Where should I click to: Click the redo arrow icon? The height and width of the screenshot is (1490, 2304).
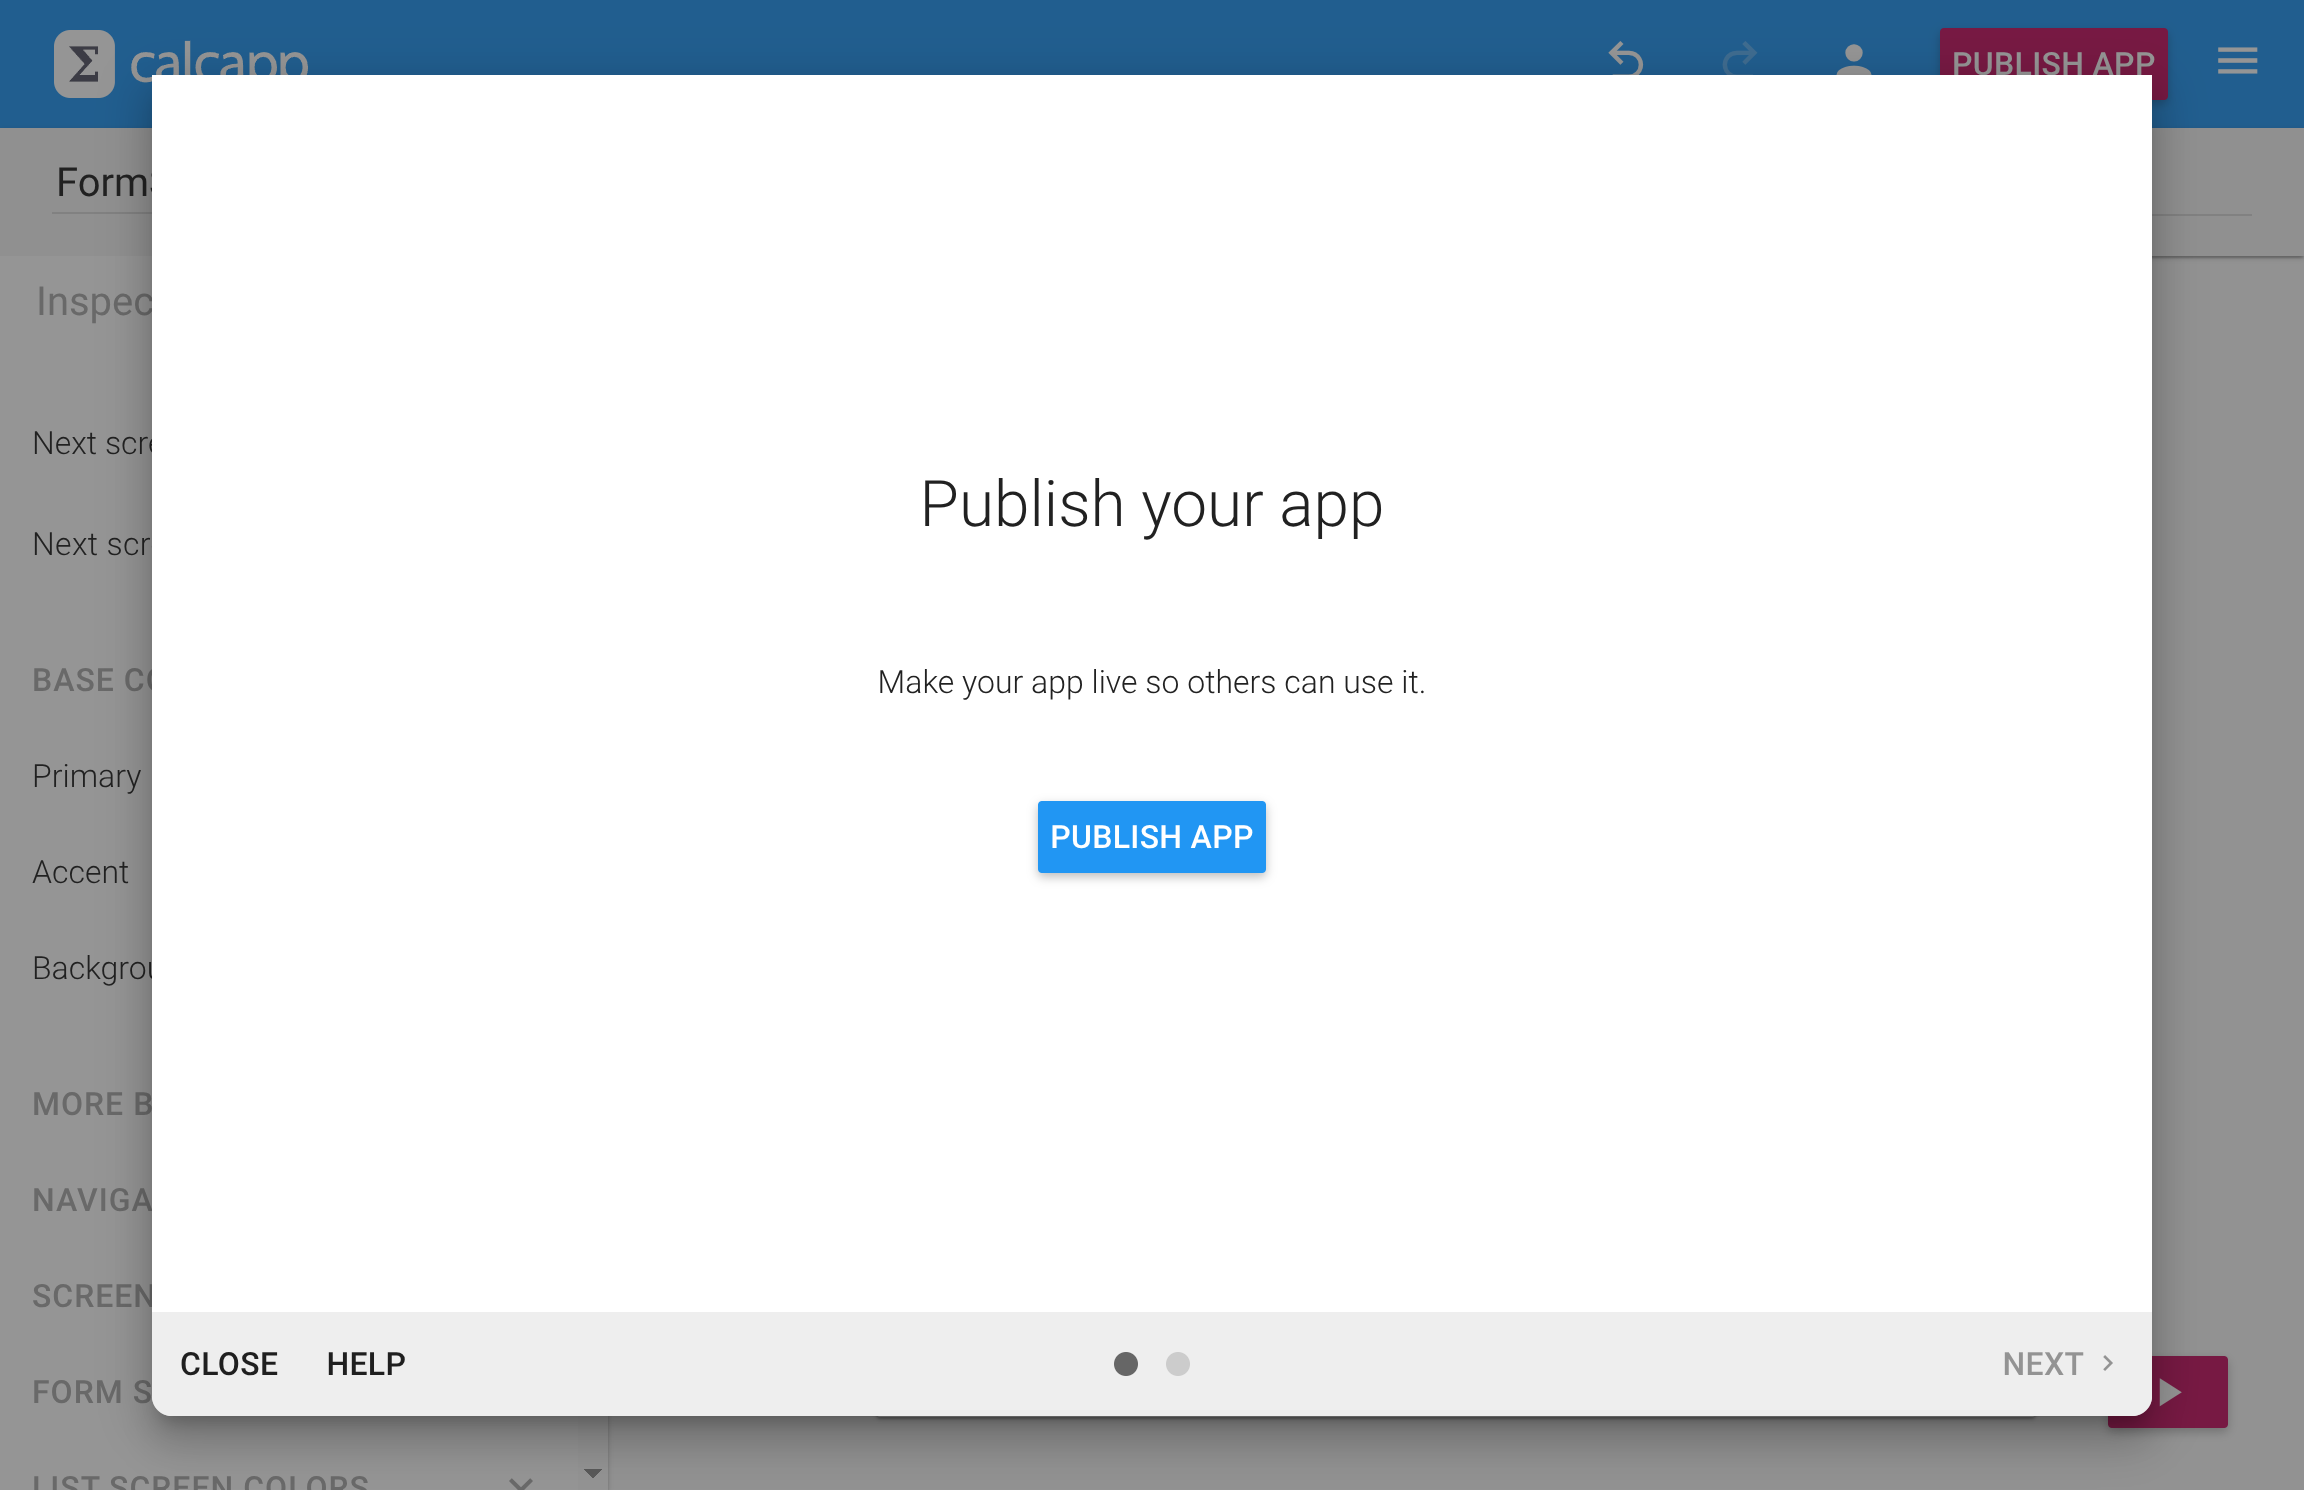[x=1740, y=59]
